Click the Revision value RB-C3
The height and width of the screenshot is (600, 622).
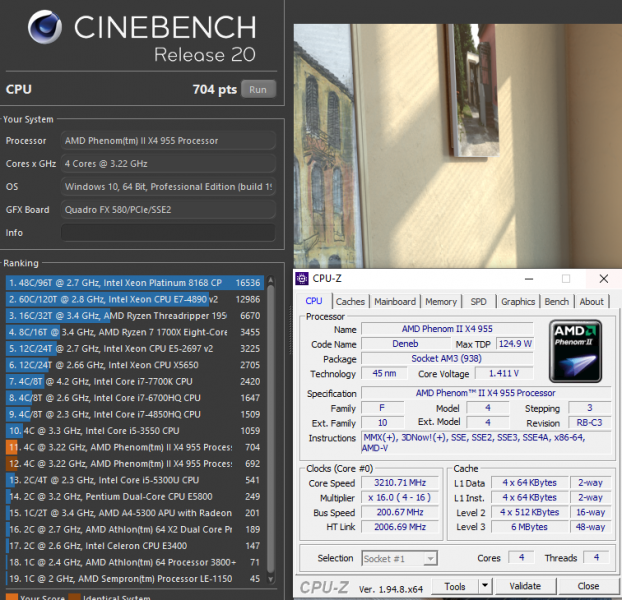(589, 423)
